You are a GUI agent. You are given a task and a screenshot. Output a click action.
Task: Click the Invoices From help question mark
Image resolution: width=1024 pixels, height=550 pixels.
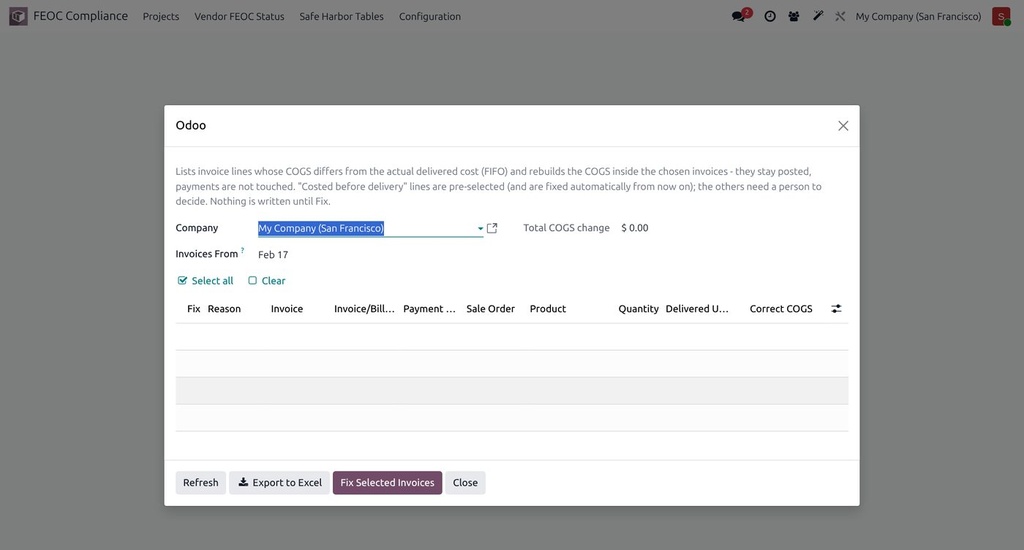pos(242,250)
